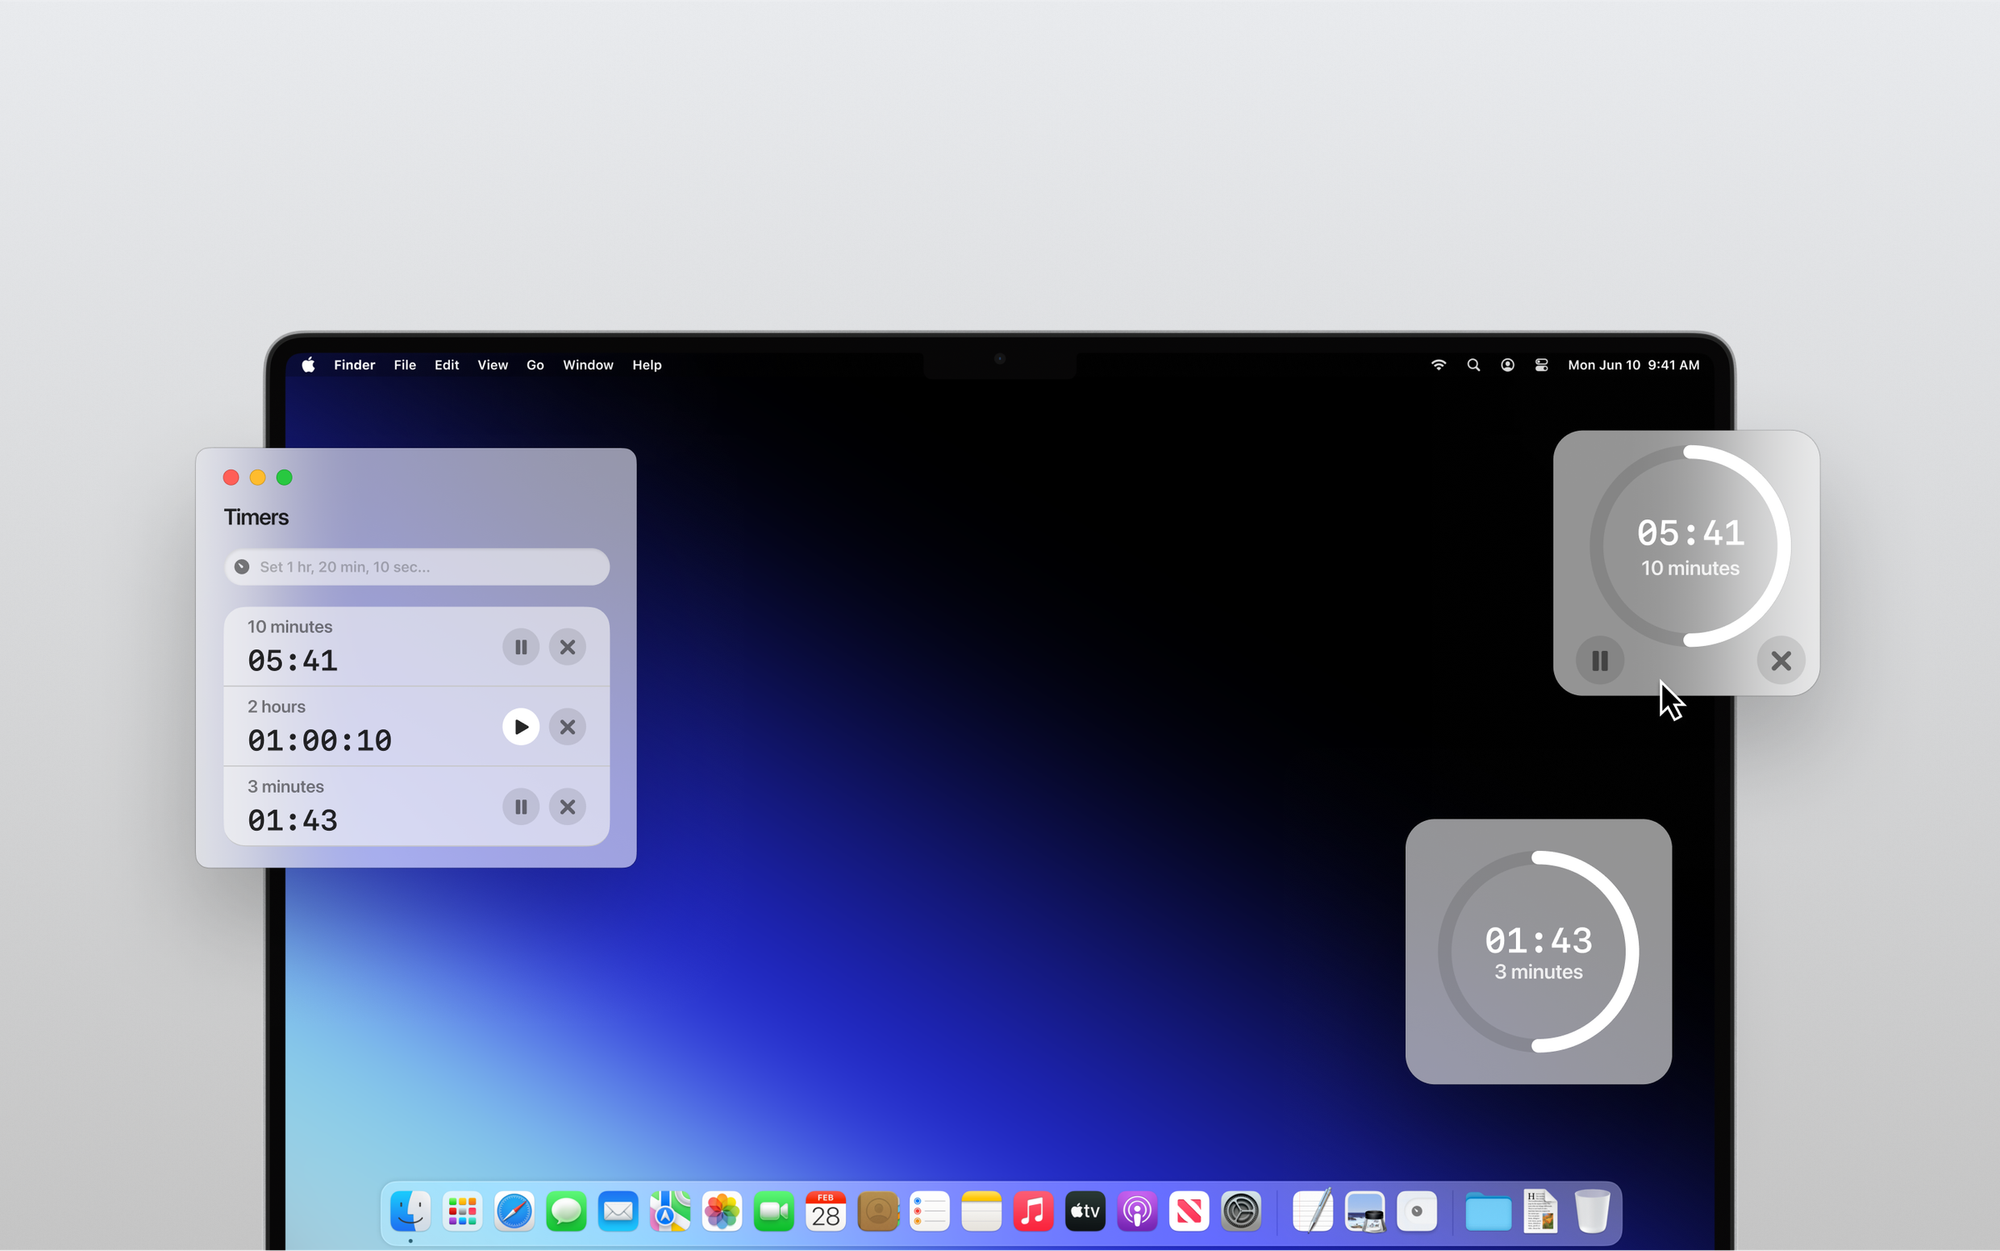This screenshot has height=1251, width=2000.
Task: Open Podcasts from the Dock
Action: coord(1137,1212)
